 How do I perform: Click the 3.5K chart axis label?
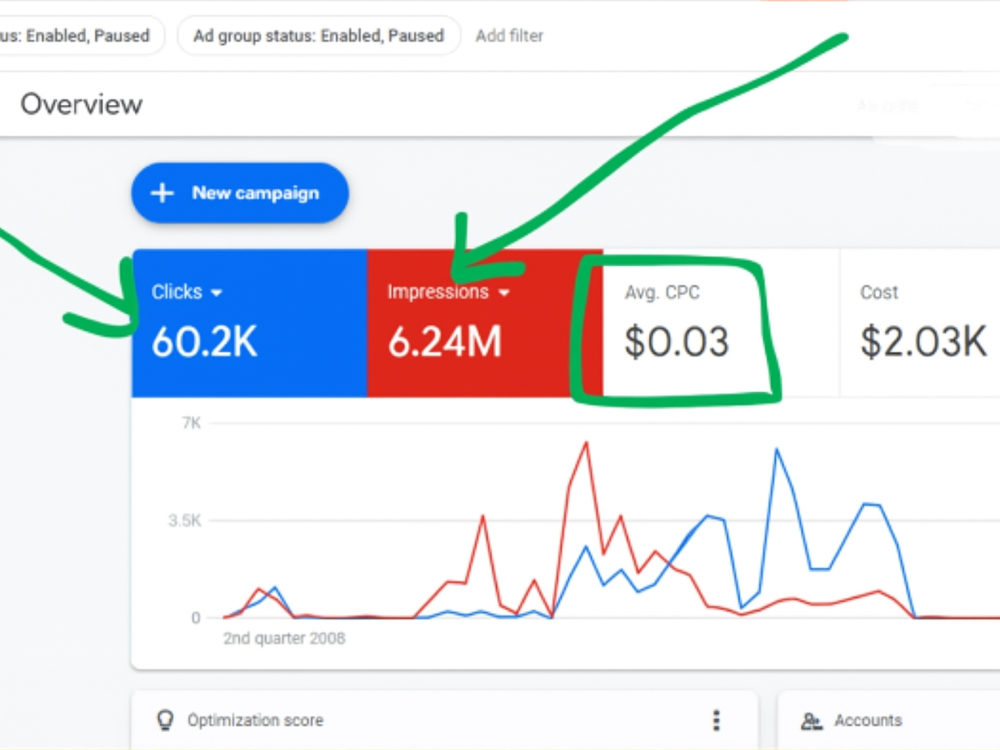(185, 520)
